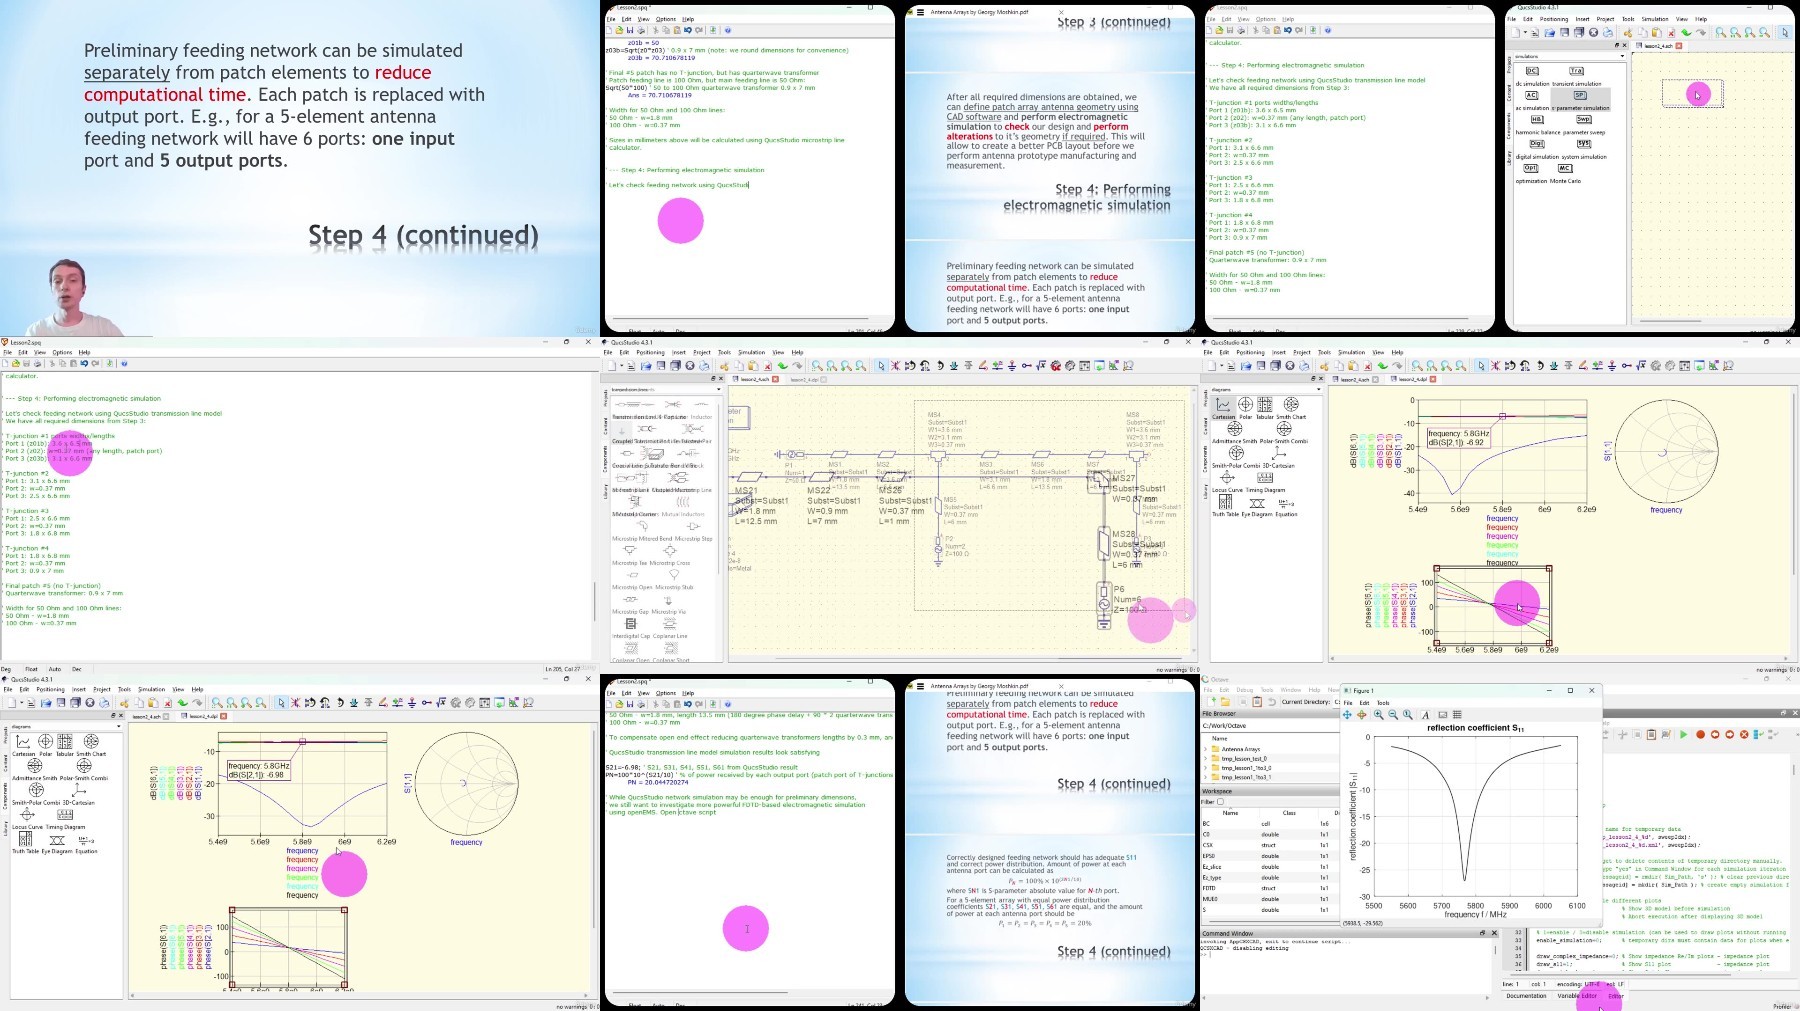Click green undo arrow in microstrip schematic window
Viewport: 1800px width, 1011px height.
[782, 366]
